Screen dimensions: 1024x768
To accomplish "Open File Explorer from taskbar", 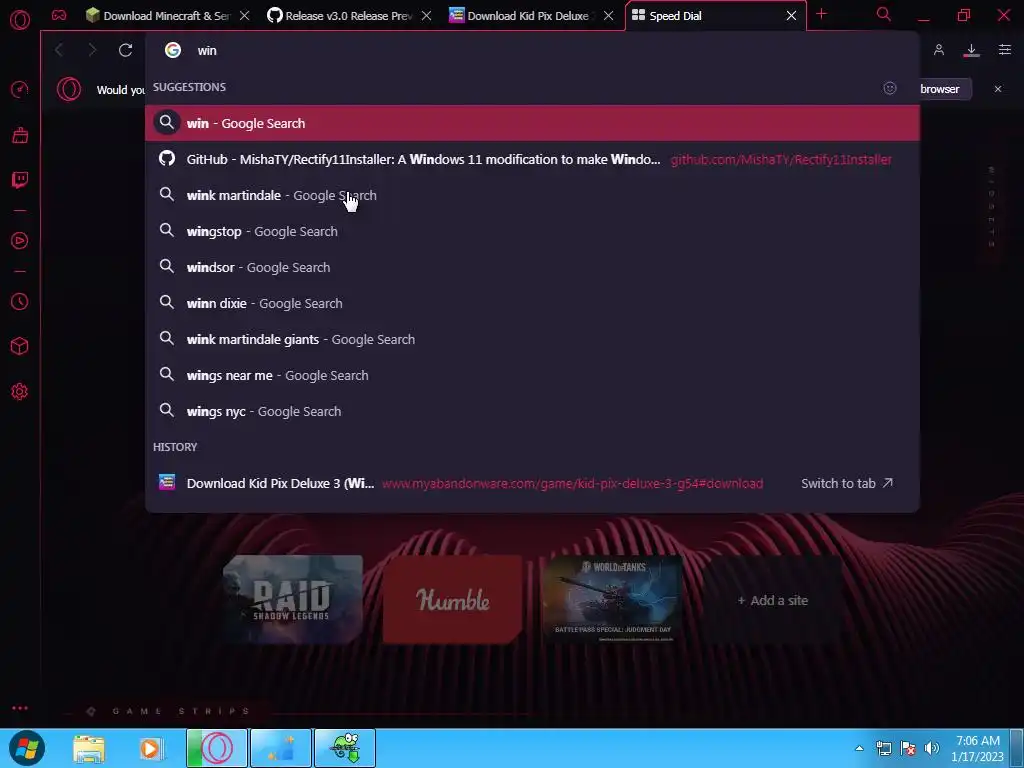I will 89,748.
